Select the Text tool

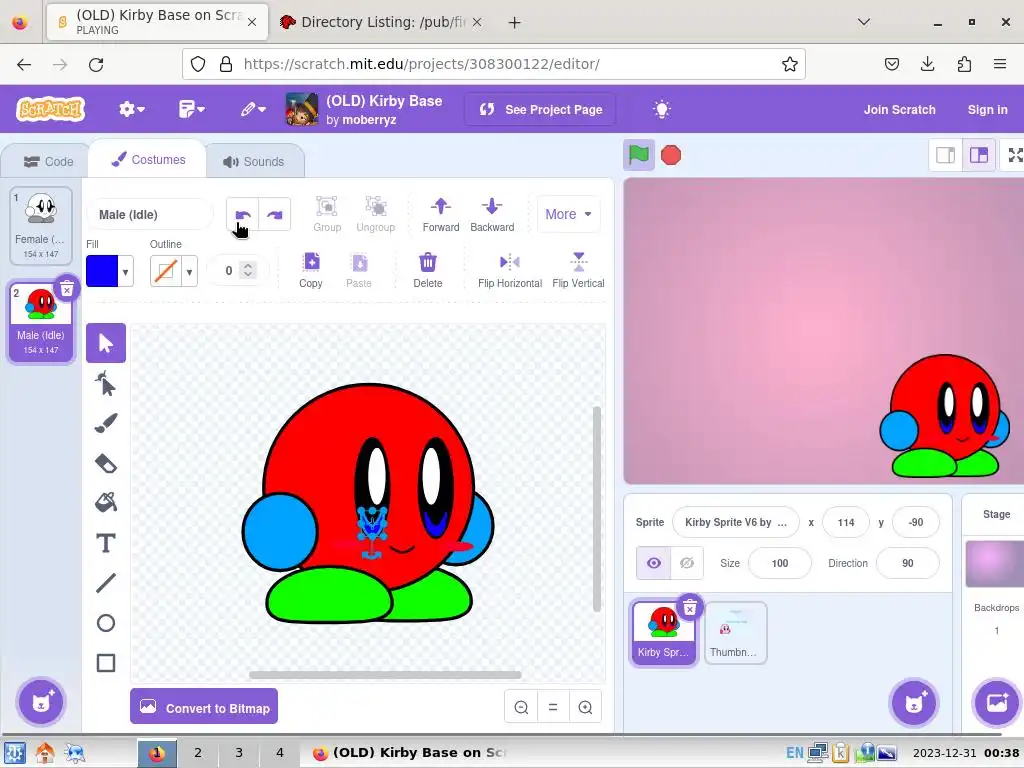coord(106,543)
